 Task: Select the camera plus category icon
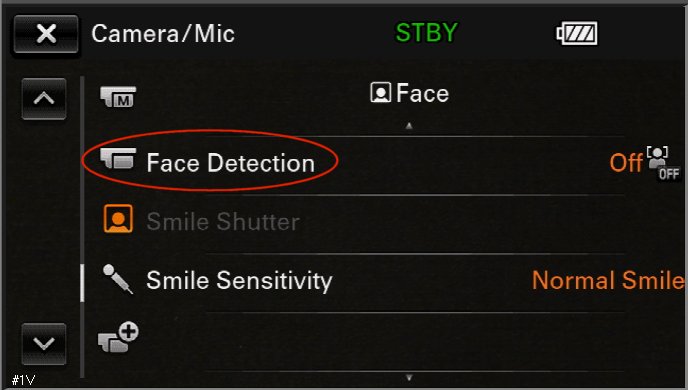pyautogui.click(x=118, y=337)
